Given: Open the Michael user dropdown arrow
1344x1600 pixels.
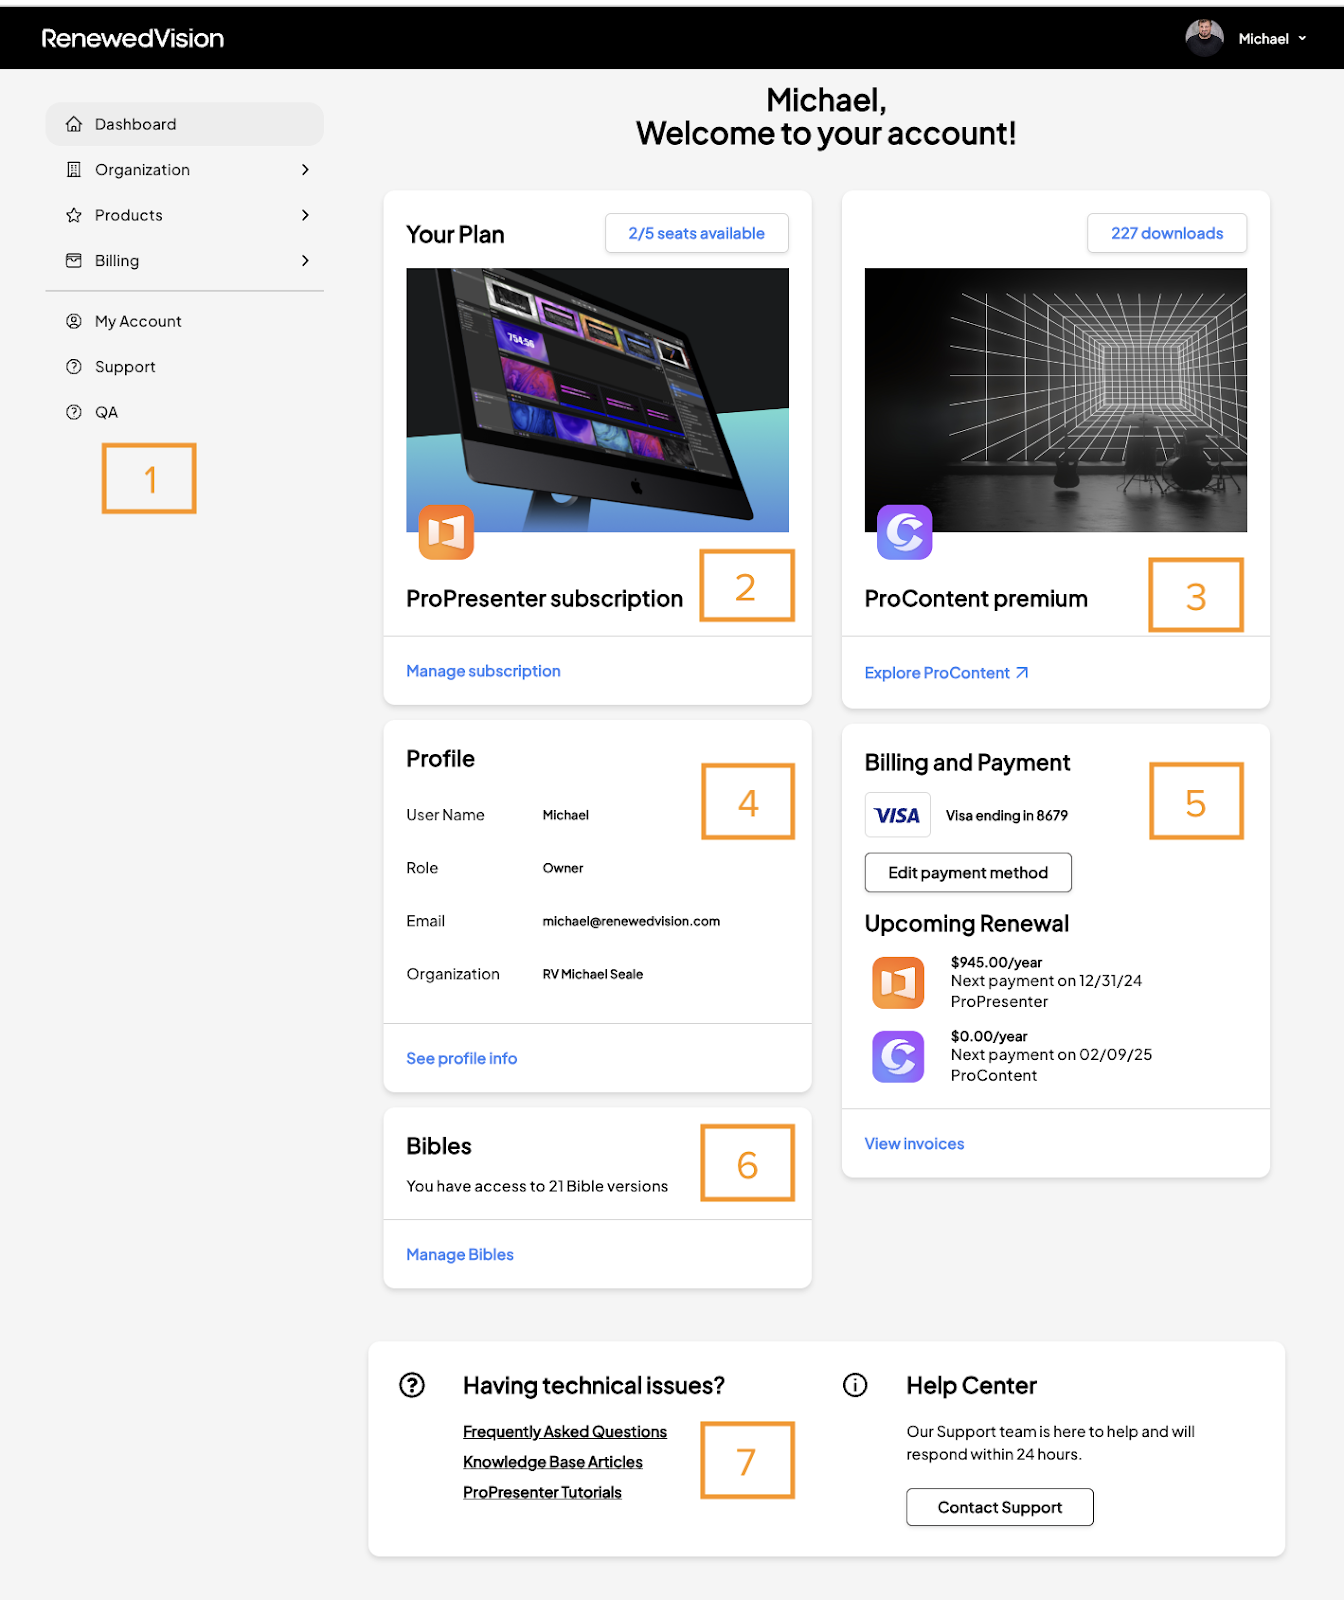Looking at the screenshot, I should (x=1302, y=39).
